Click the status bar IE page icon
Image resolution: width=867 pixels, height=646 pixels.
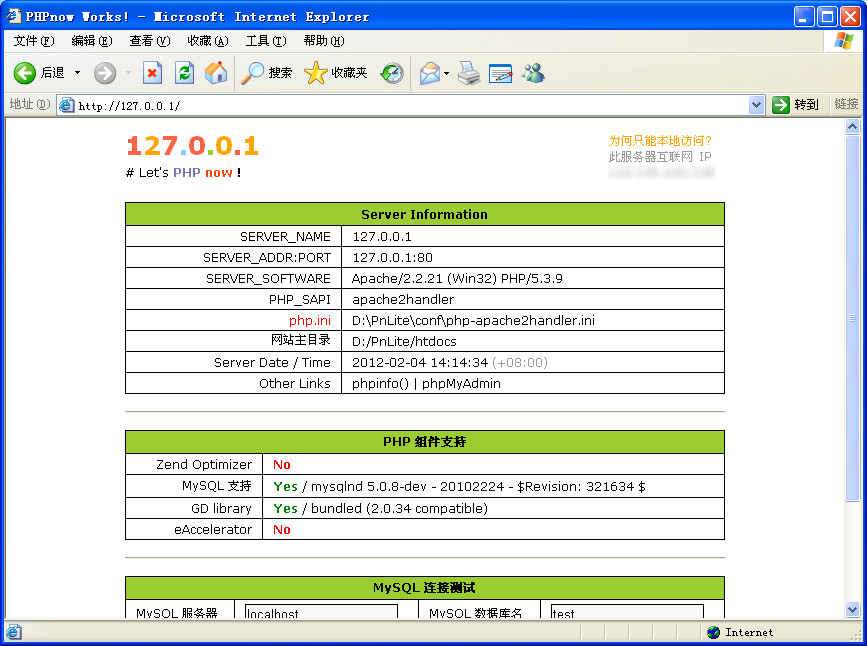pos(14,632)
